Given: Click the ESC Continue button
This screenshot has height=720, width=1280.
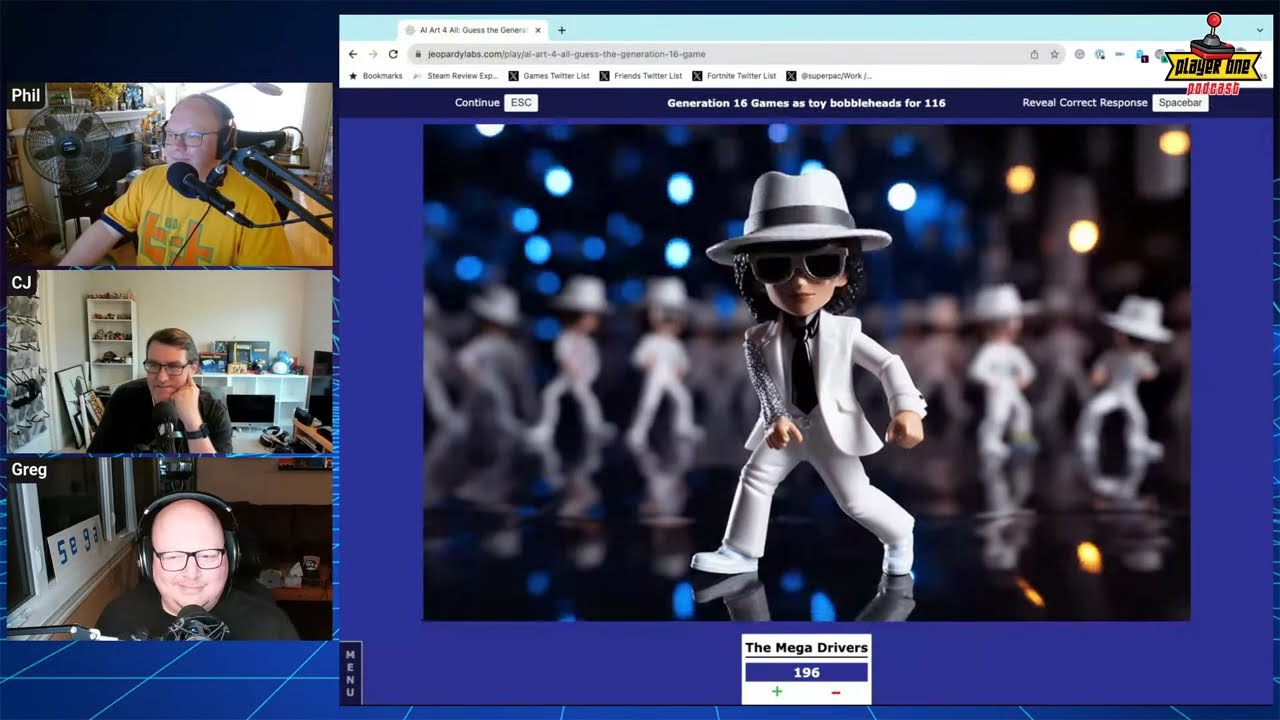Looking at the screenshot, I should [x=521, y=102].
